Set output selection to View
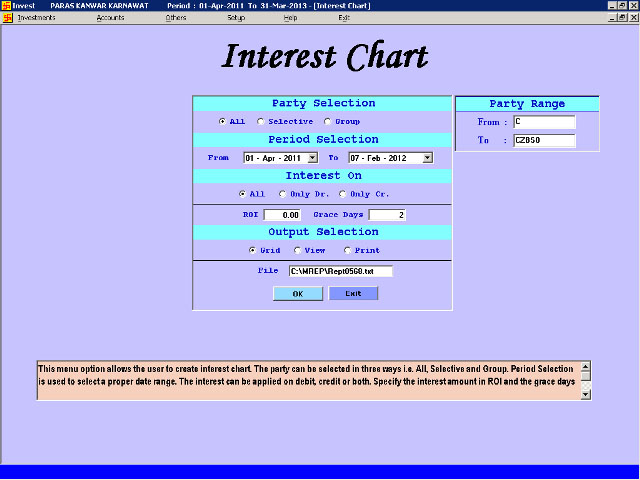The height and width of the screenshot is (480, 640). (296, 250)
